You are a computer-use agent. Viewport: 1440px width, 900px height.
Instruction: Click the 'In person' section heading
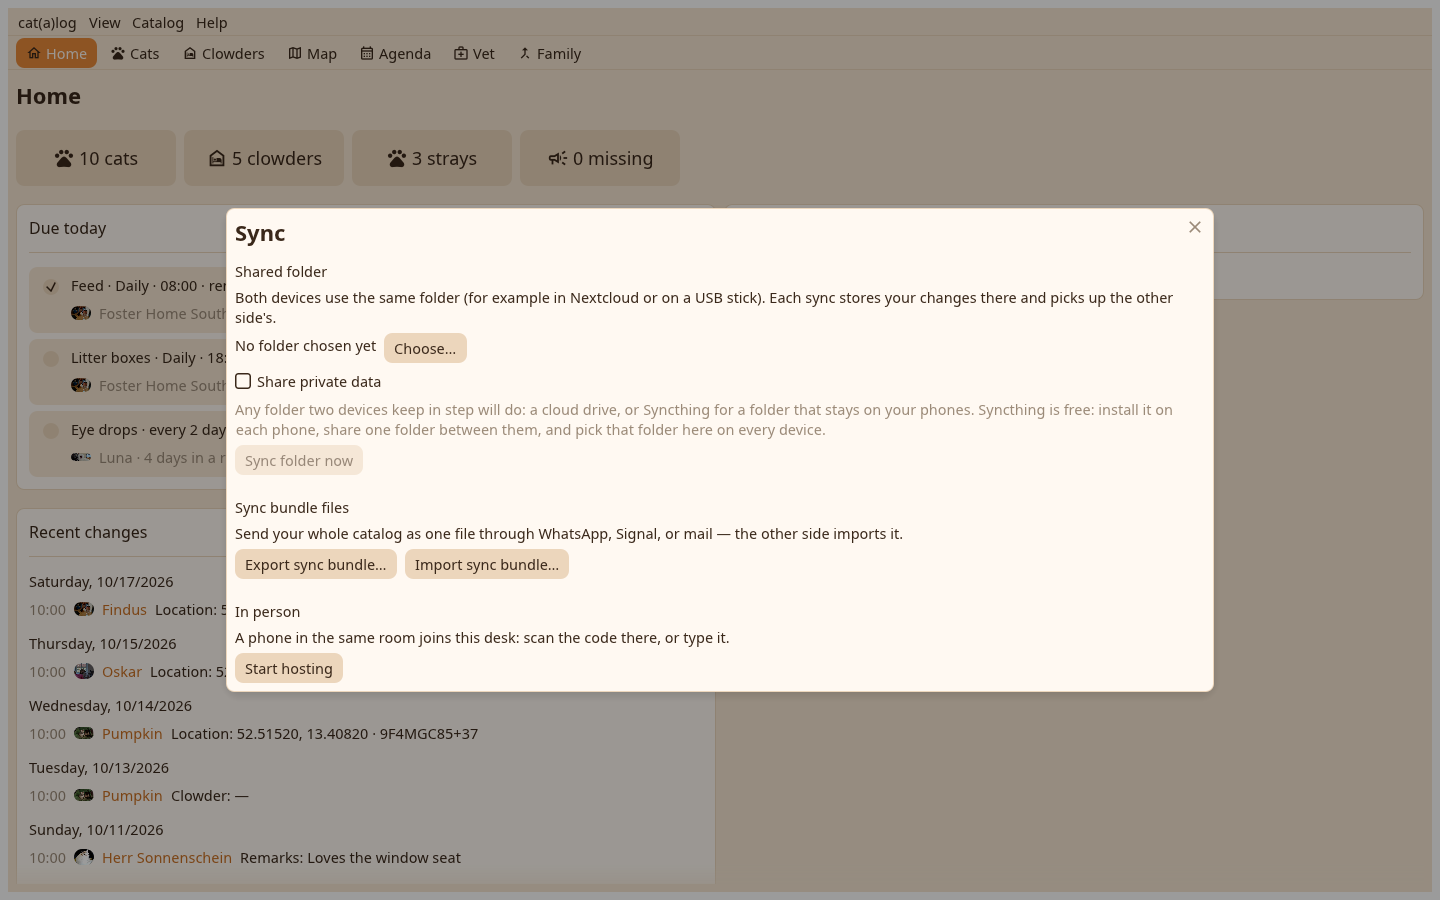267,611
